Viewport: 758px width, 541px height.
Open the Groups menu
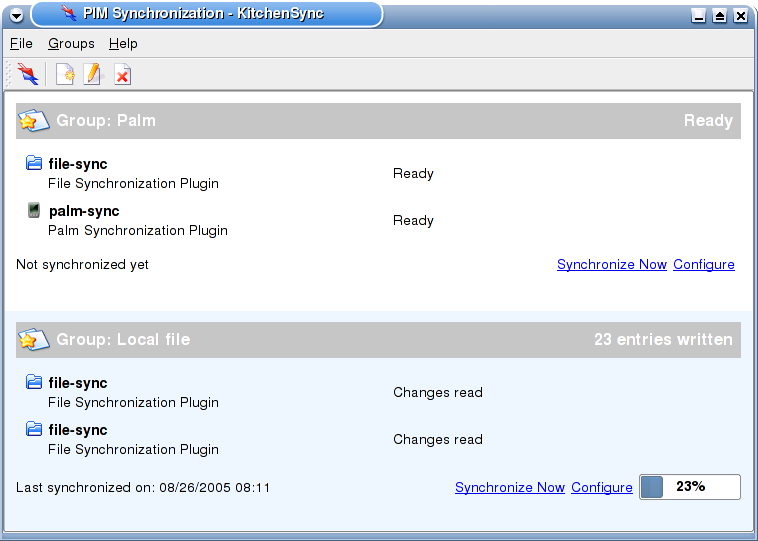coord(71,44)
